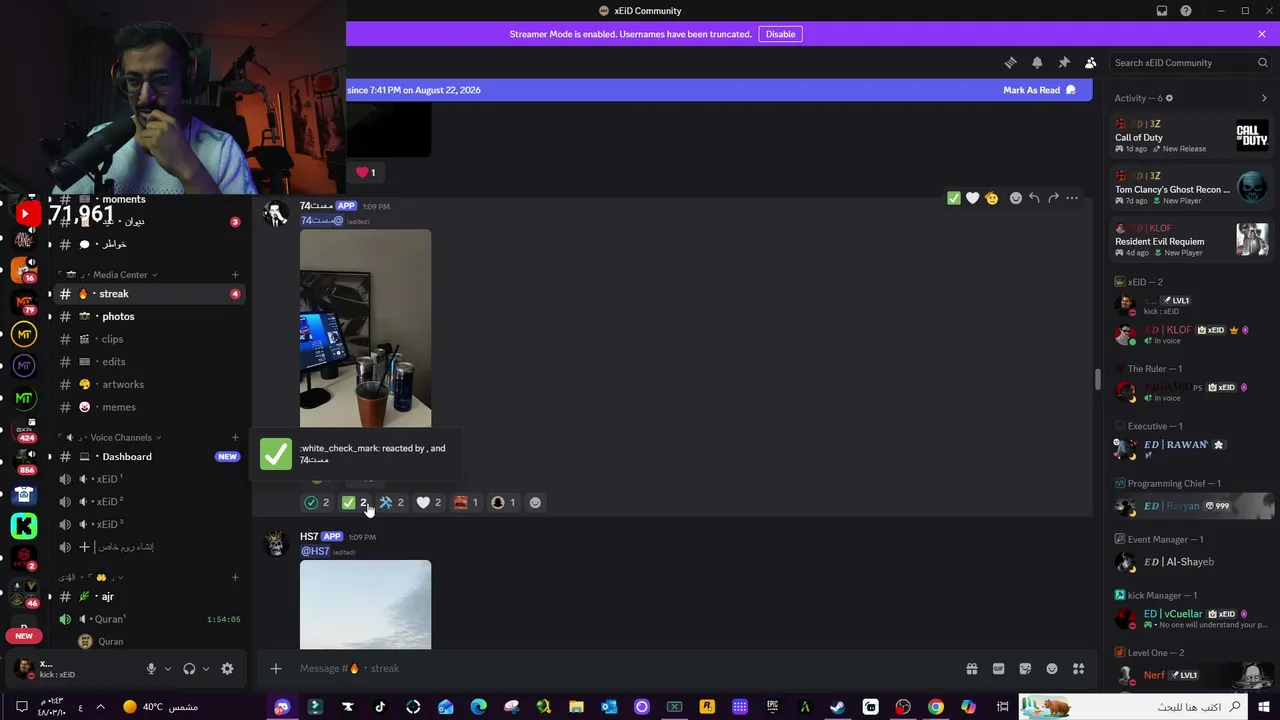Open the emoji picker in message bar
The image size is (1280, 720).
click(x=1052, y=669)
